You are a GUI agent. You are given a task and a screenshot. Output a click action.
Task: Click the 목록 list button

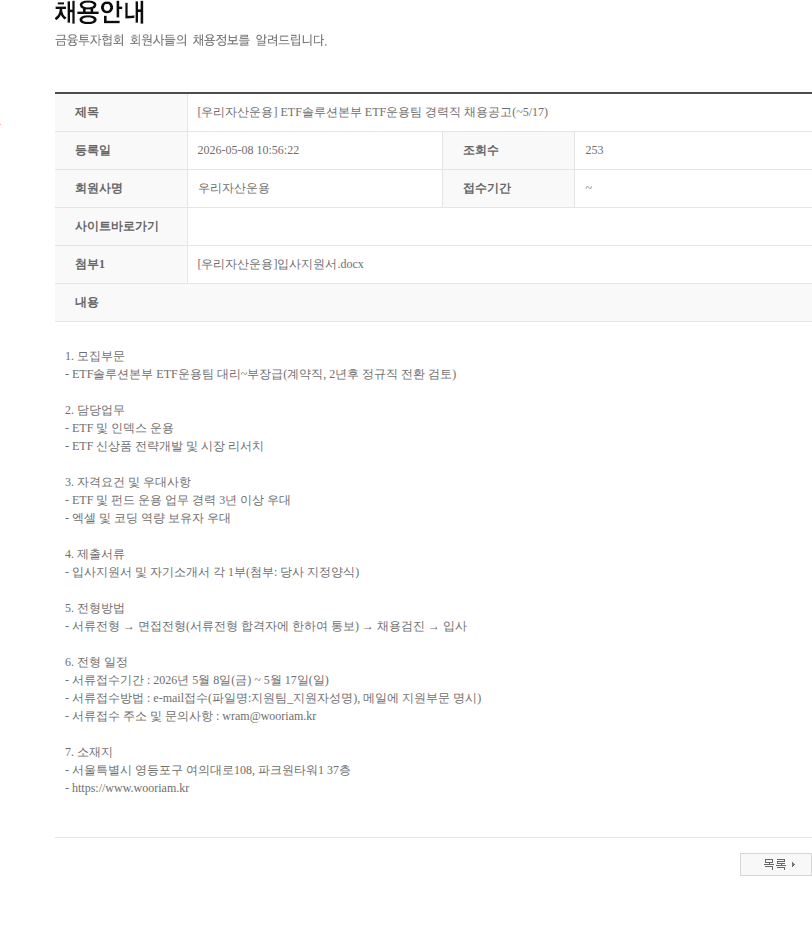tap(776, 864)
